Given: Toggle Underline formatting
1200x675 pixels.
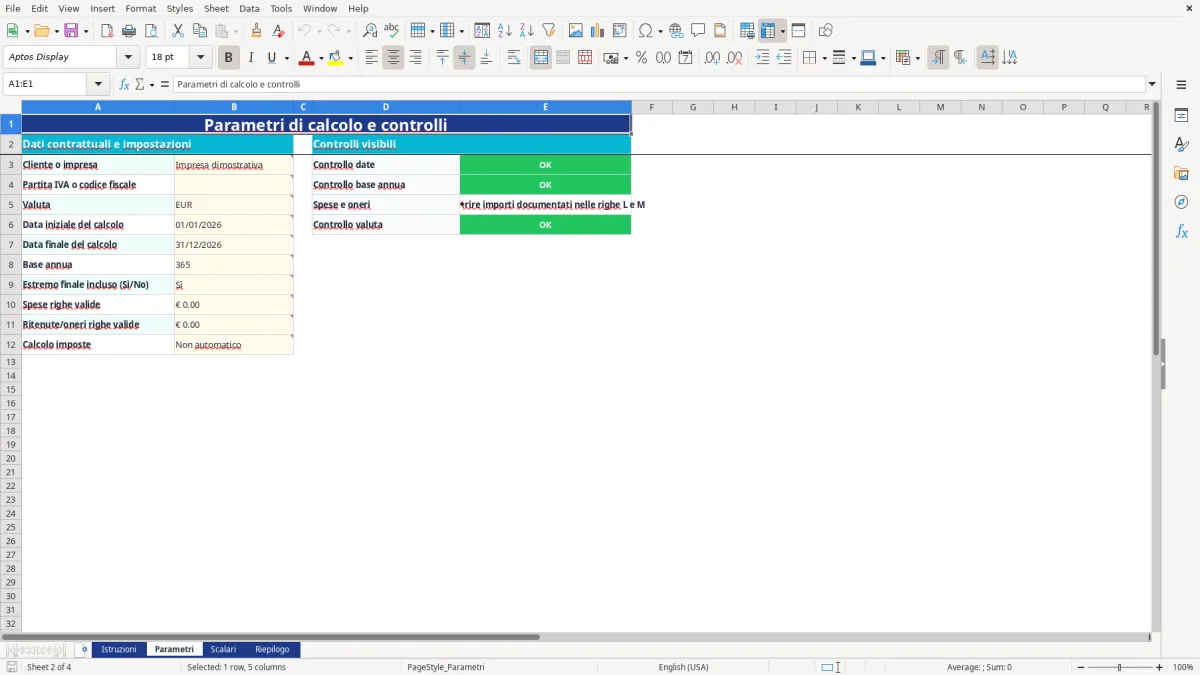Looking at the screenshot, I should click(x=271, y=58).
